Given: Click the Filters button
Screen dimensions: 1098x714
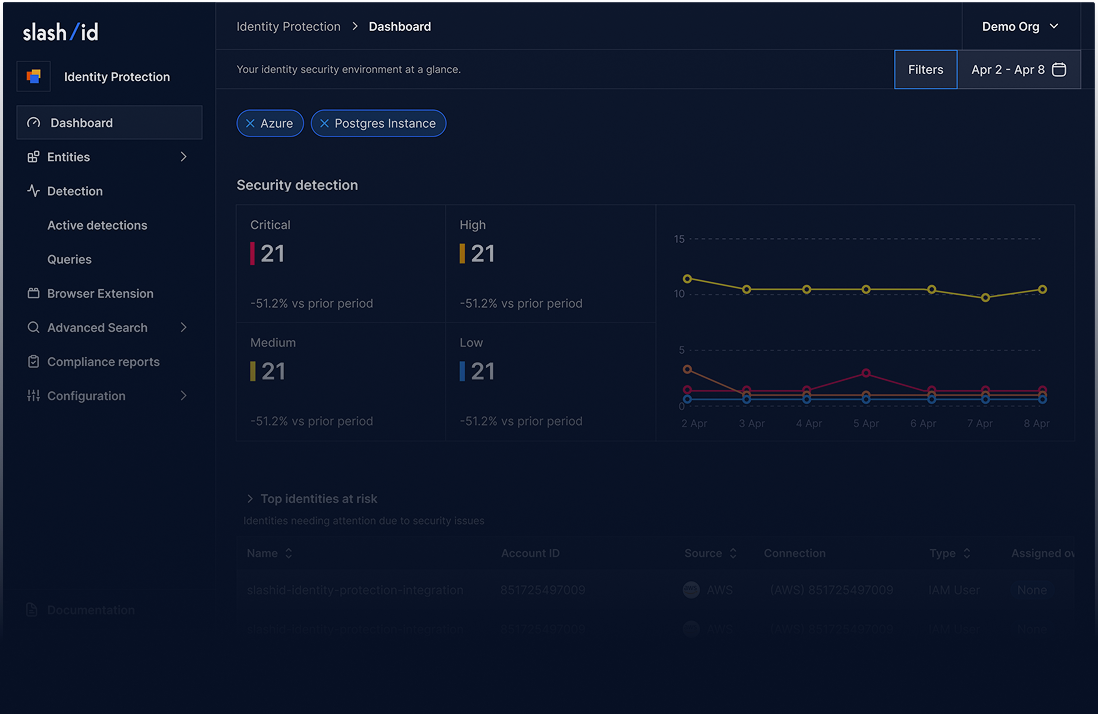Looking at the screenshot, I should pyautogui.click(x=925, y=70).
